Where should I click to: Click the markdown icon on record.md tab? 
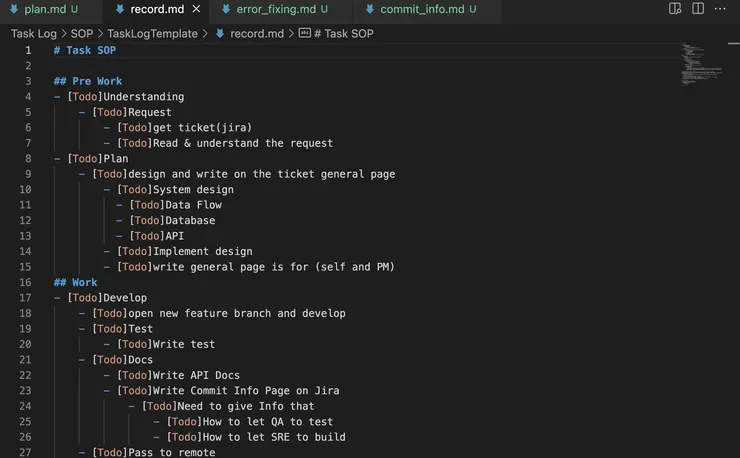(x=120, y=9)
